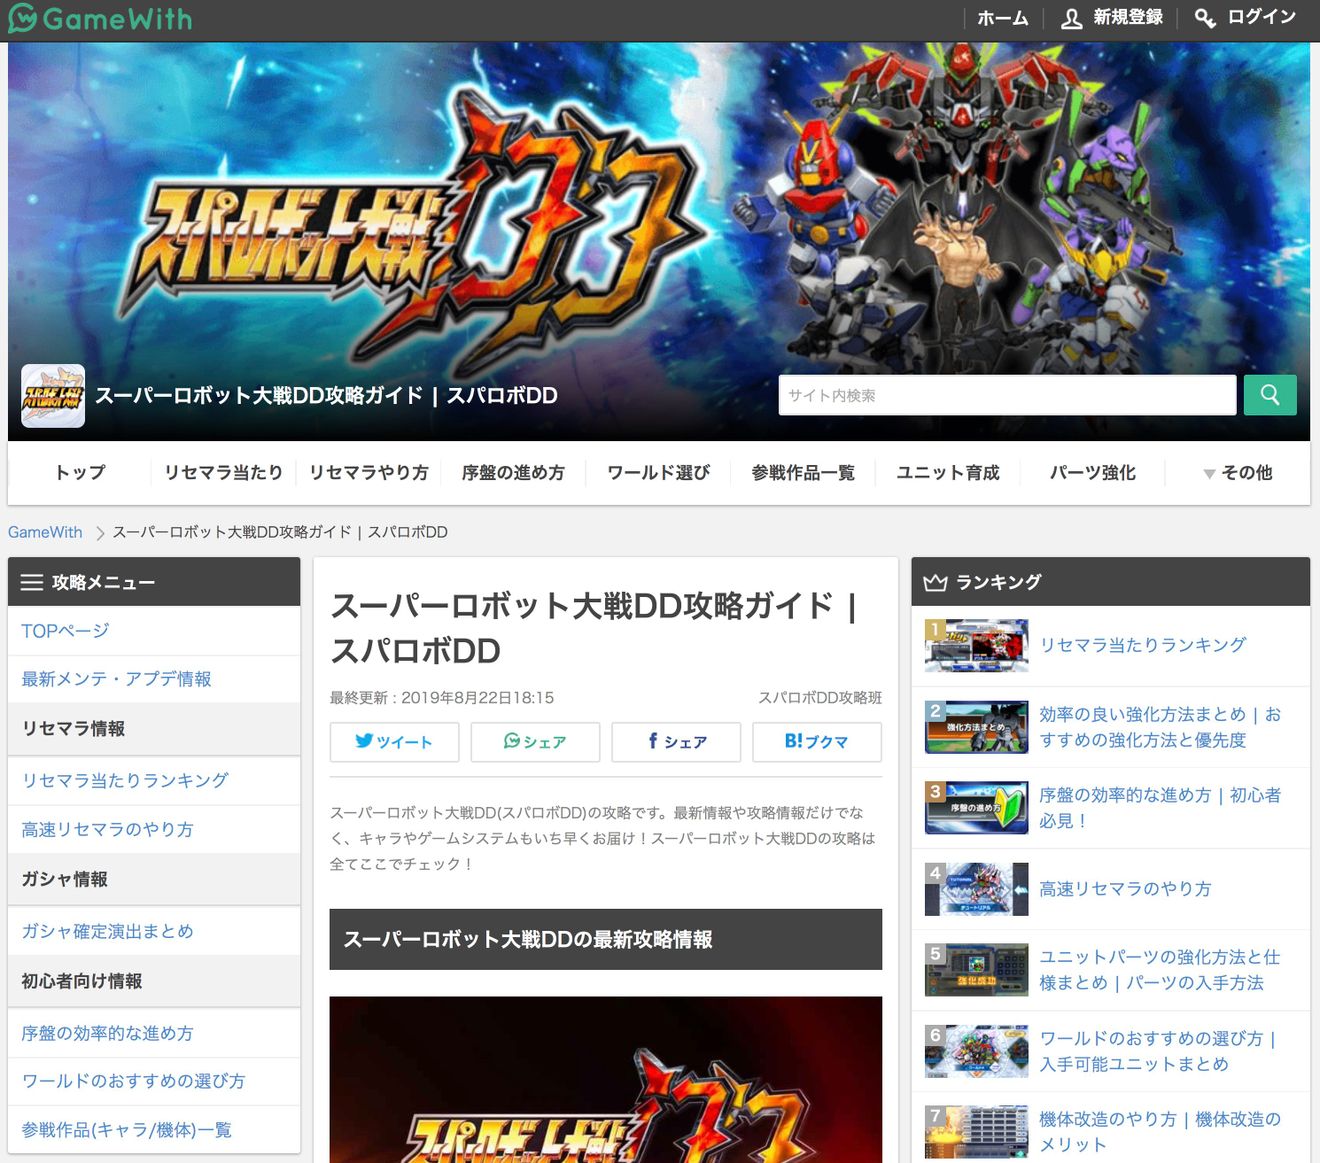Image resolution: width=1320 pixels, height=1163 pixels.
Task: Open 参戦作品(キャラ/機体)一覧 sidebar link
Action: [154, 1130]
